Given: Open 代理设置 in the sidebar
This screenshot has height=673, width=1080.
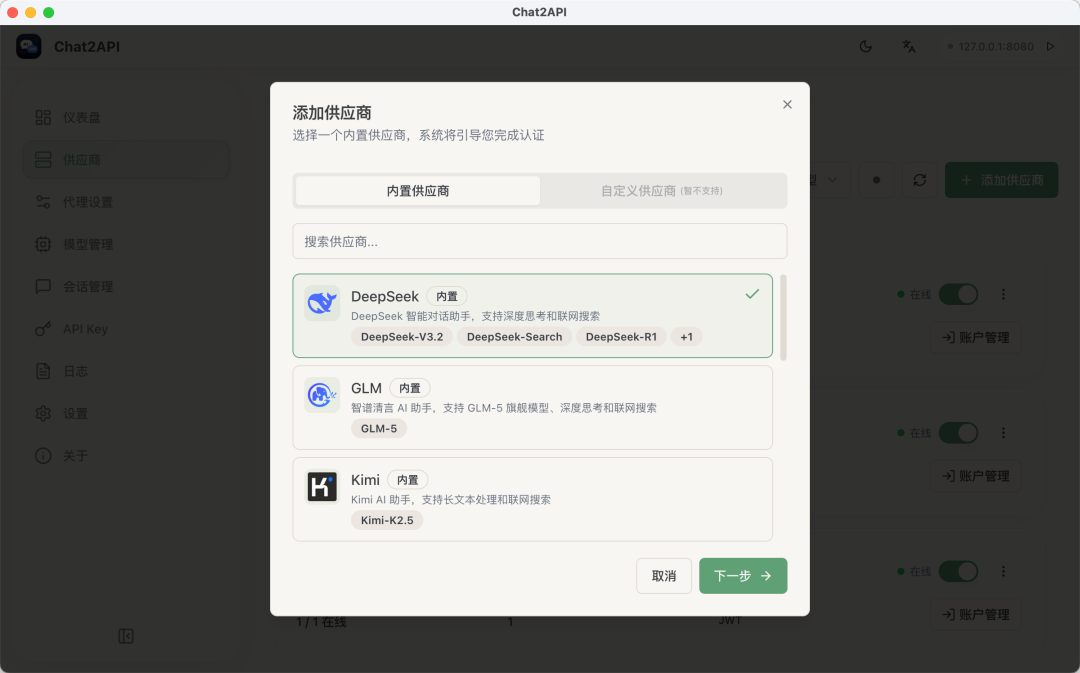Looking at the screenshot, I should (126, 202).
